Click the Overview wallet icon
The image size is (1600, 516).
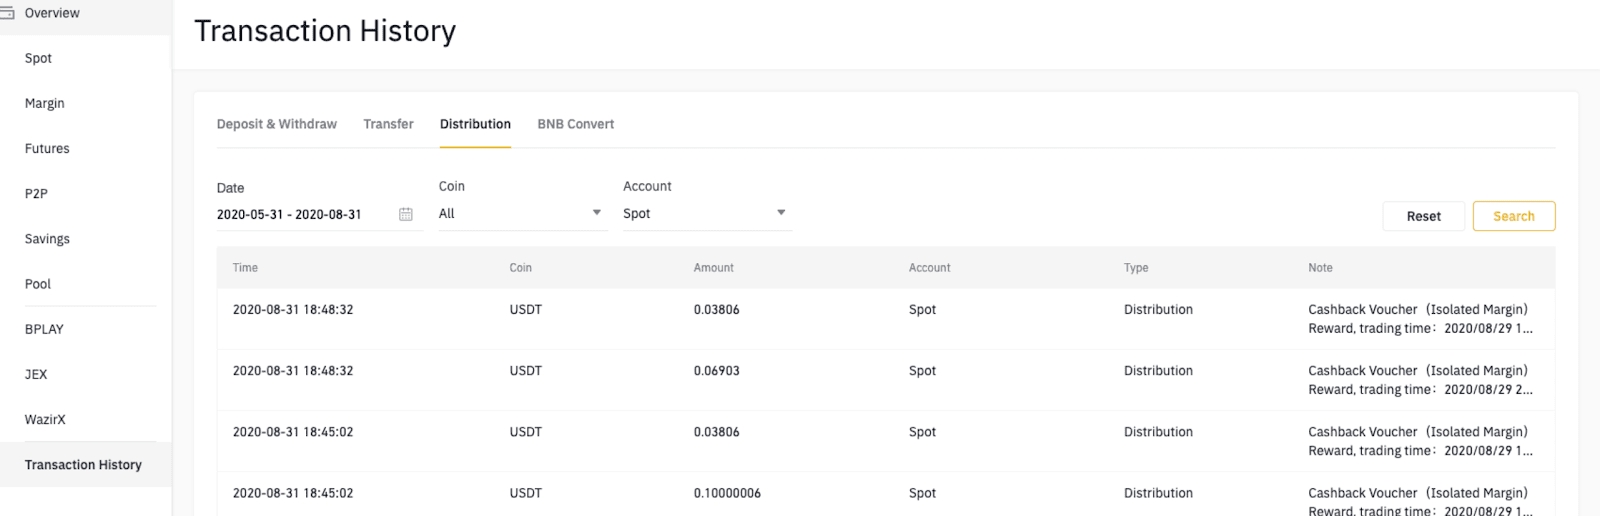click(x=7, y=13)
